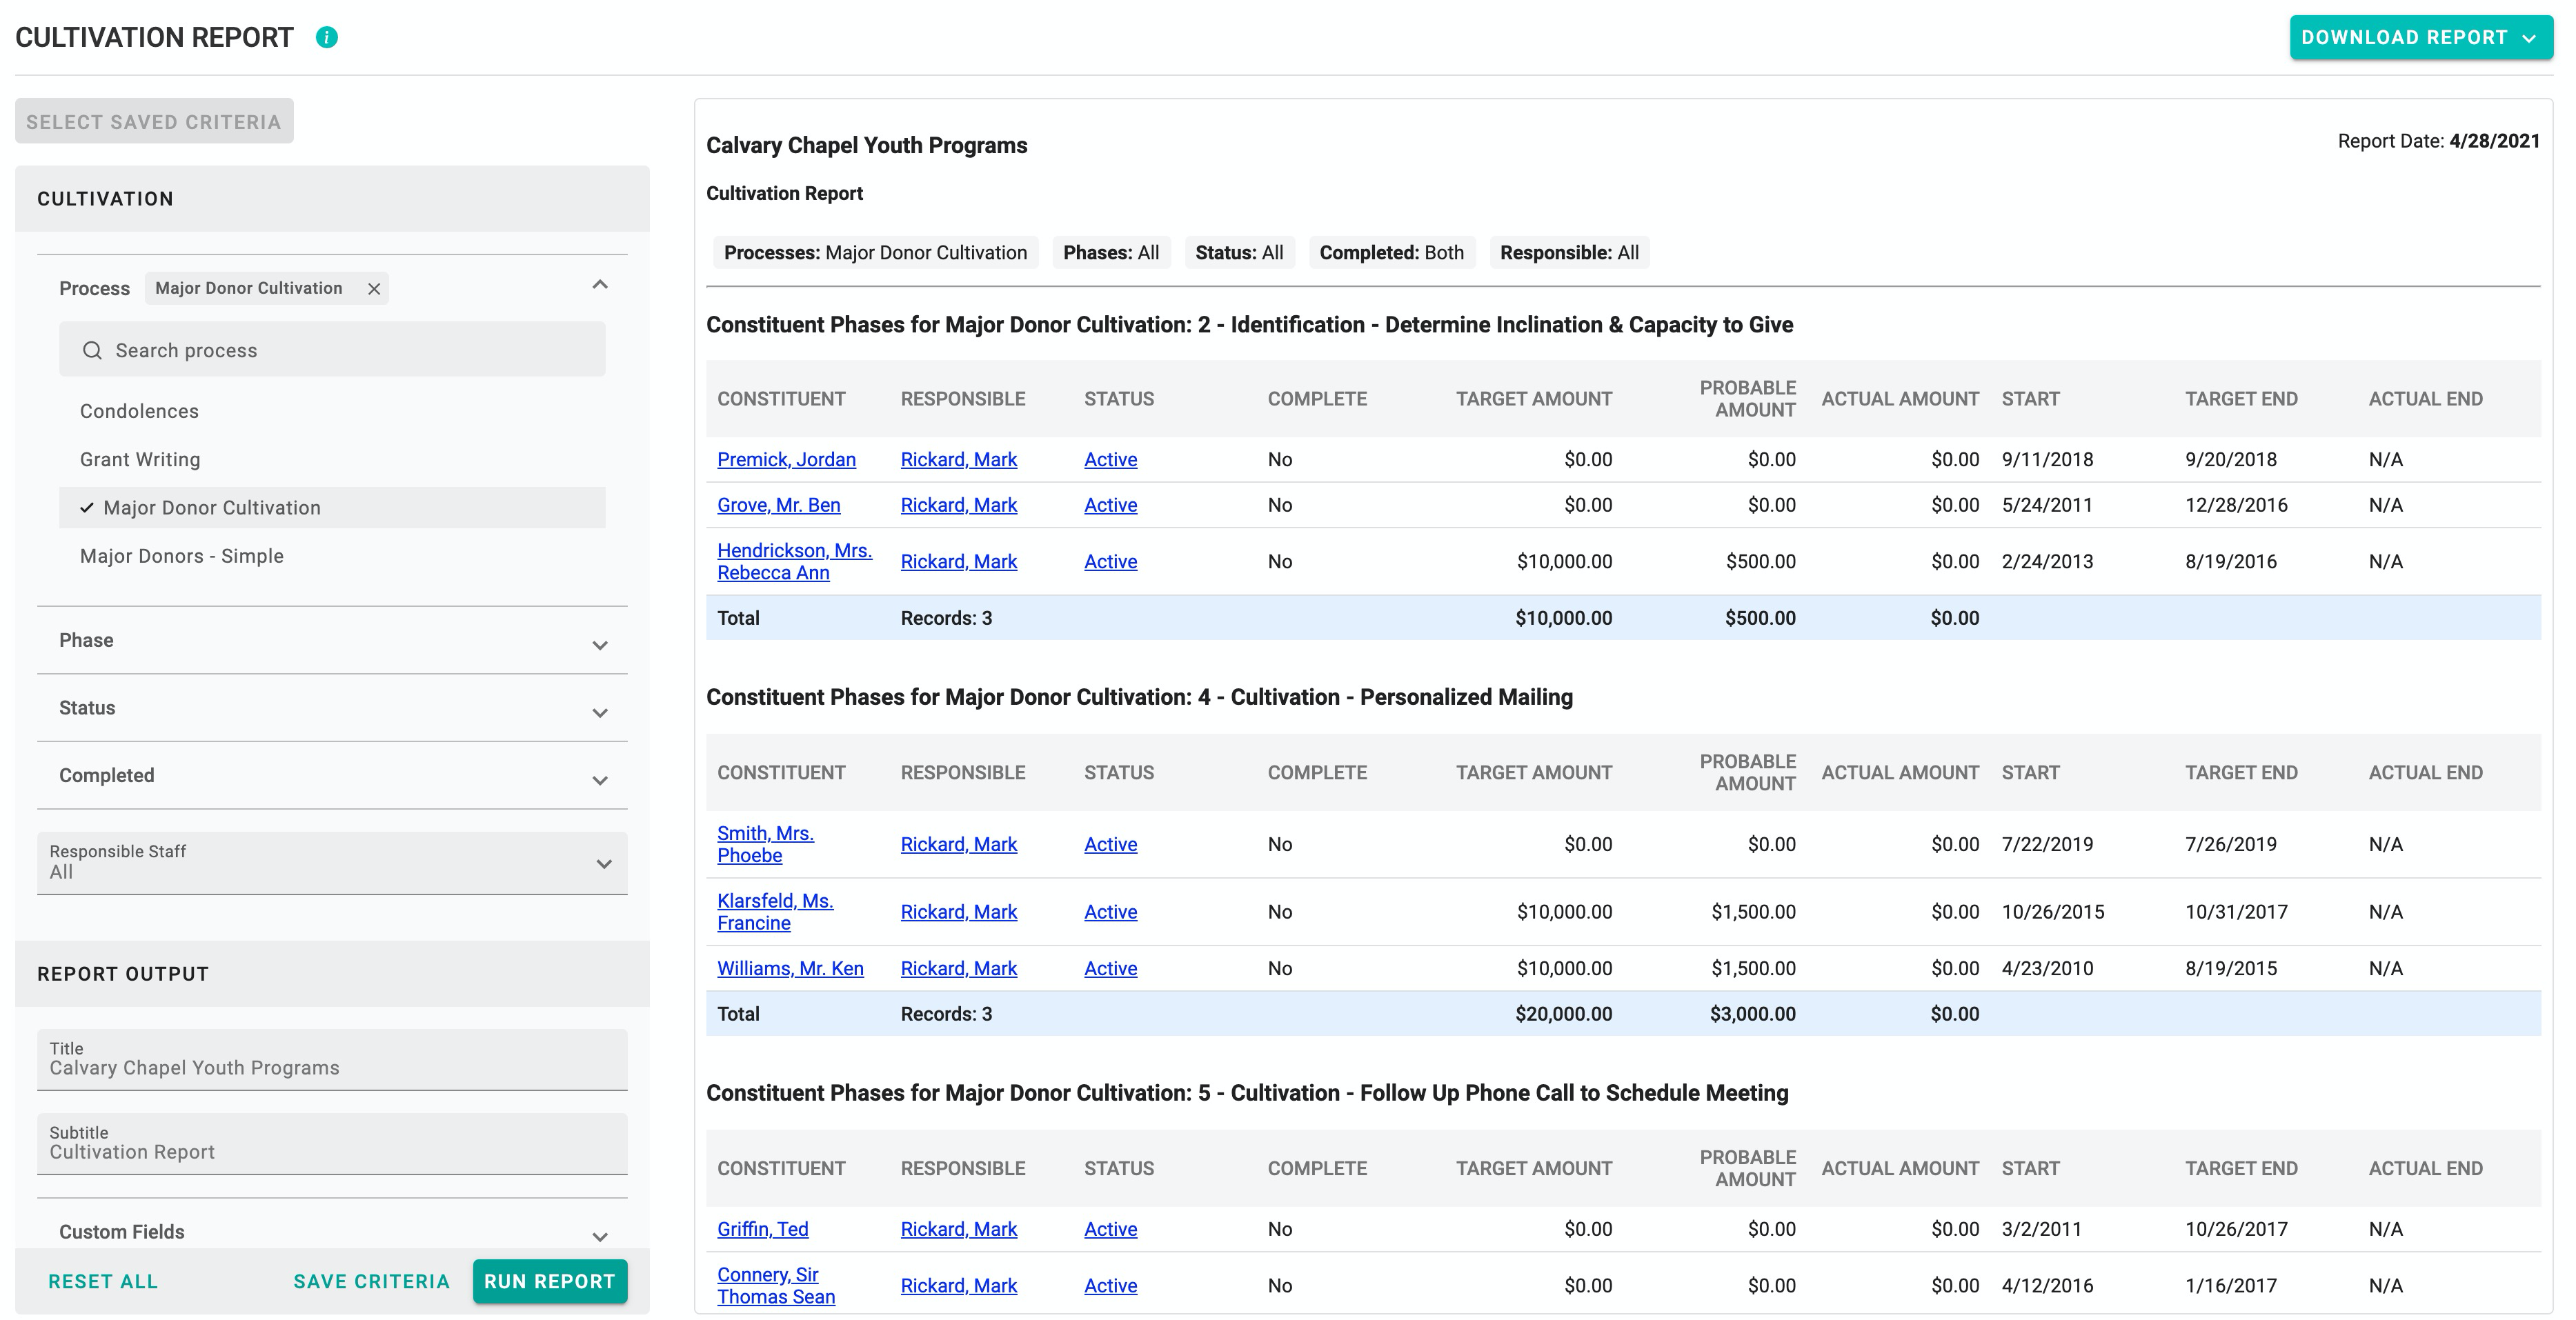Open constituent Klarsfeld, Ms. Francine
The height and width of the screenshot is (1320, 2576).
(775, 911)
